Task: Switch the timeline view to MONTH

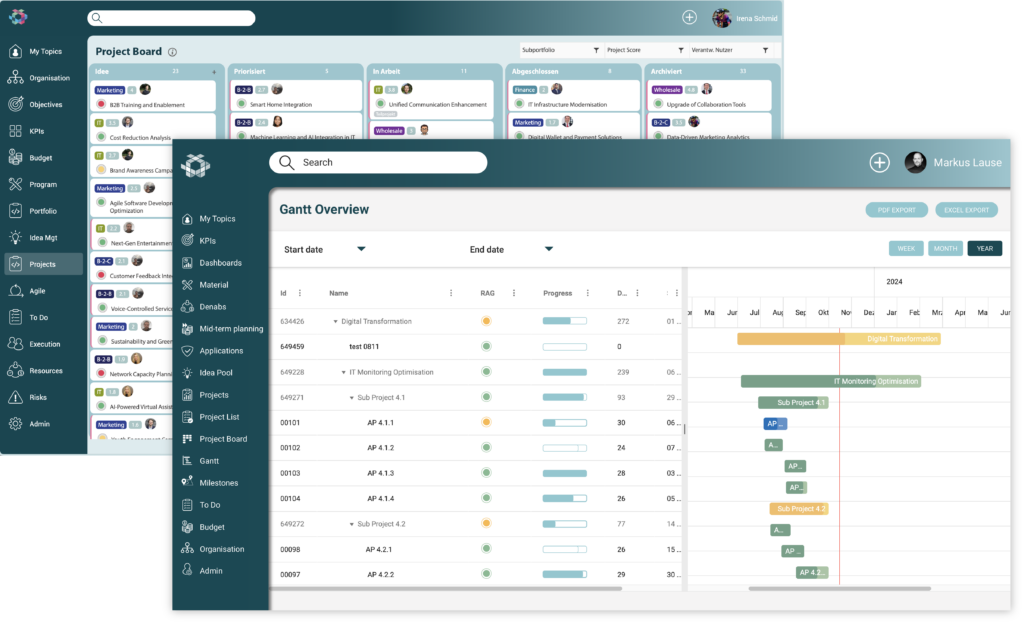Action: point(945,248)
